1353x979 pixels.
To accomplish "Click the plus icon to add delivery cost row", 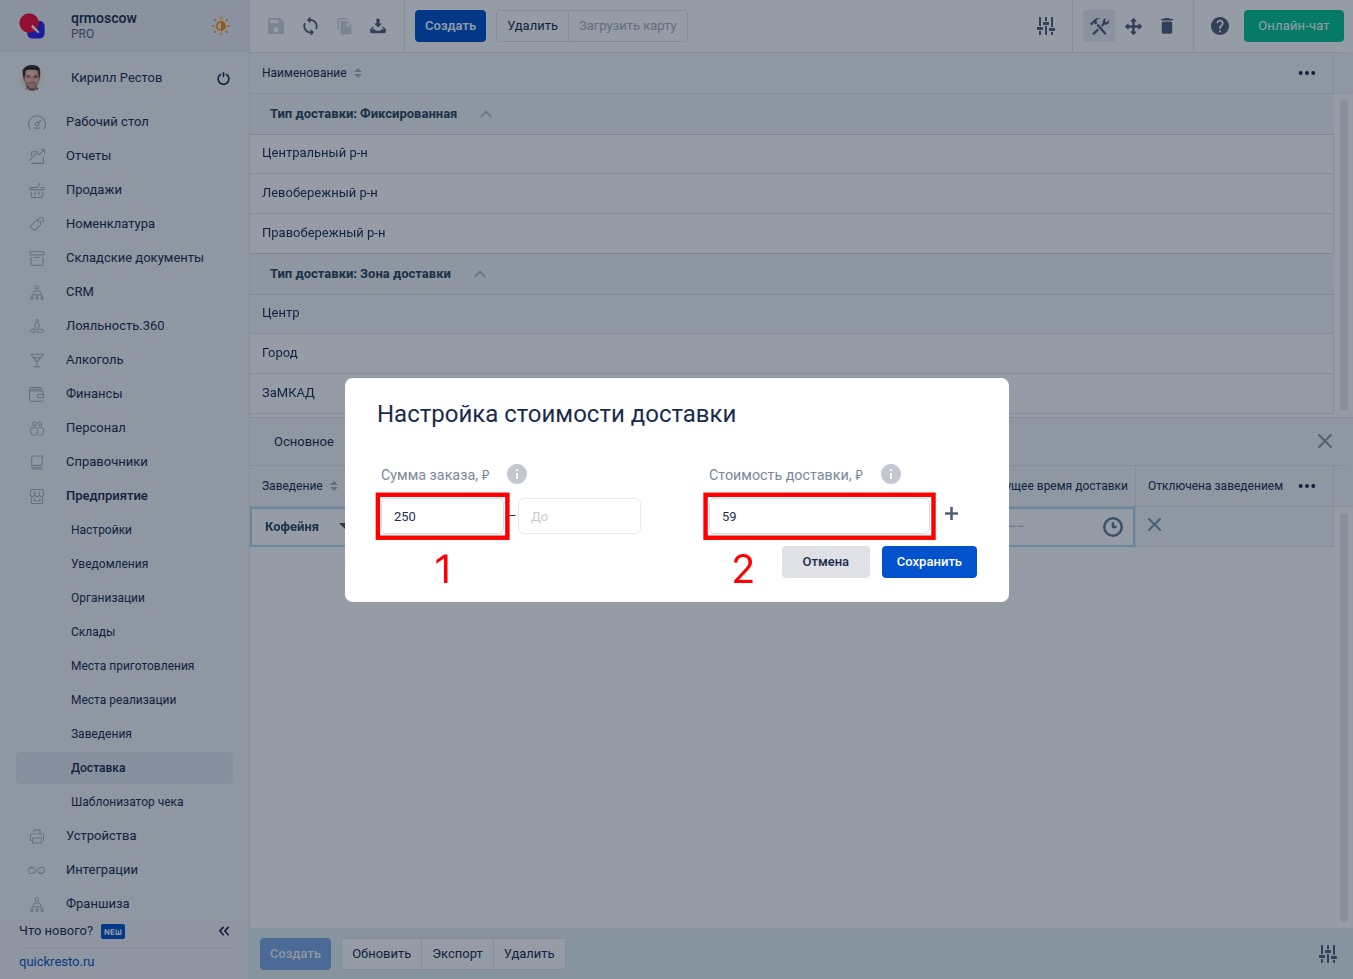I will (951, 514).
